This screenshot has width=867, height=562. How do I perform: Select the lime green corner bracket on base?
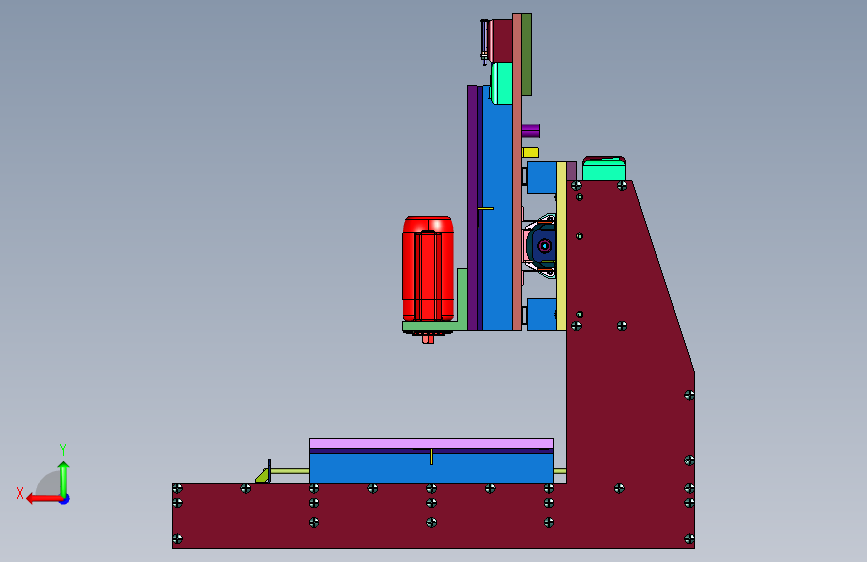(x=262, y=476)
